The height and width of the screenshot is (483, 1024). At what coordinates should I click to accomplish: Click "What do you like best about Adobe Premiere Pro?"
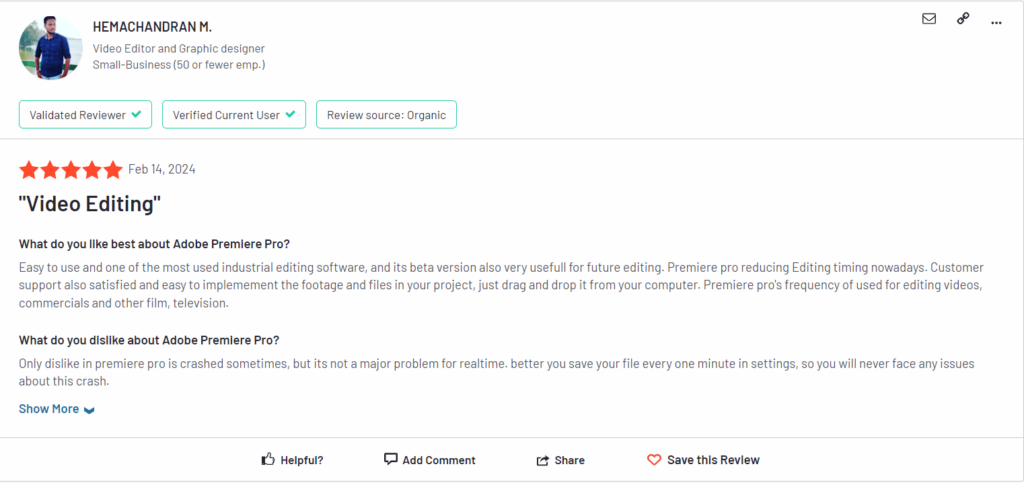(154, 244)
